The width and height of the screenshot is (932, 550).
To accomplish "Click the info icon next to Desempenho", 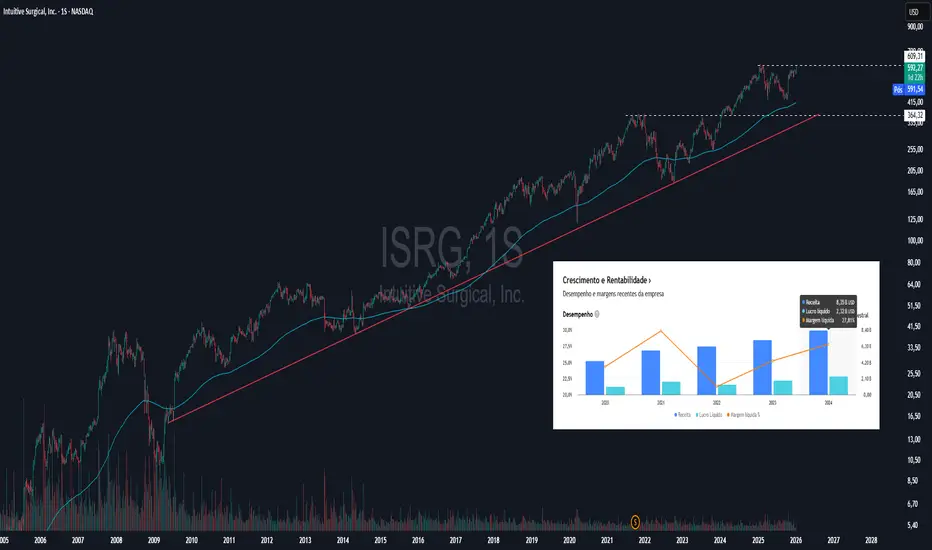I will point(597,314).
